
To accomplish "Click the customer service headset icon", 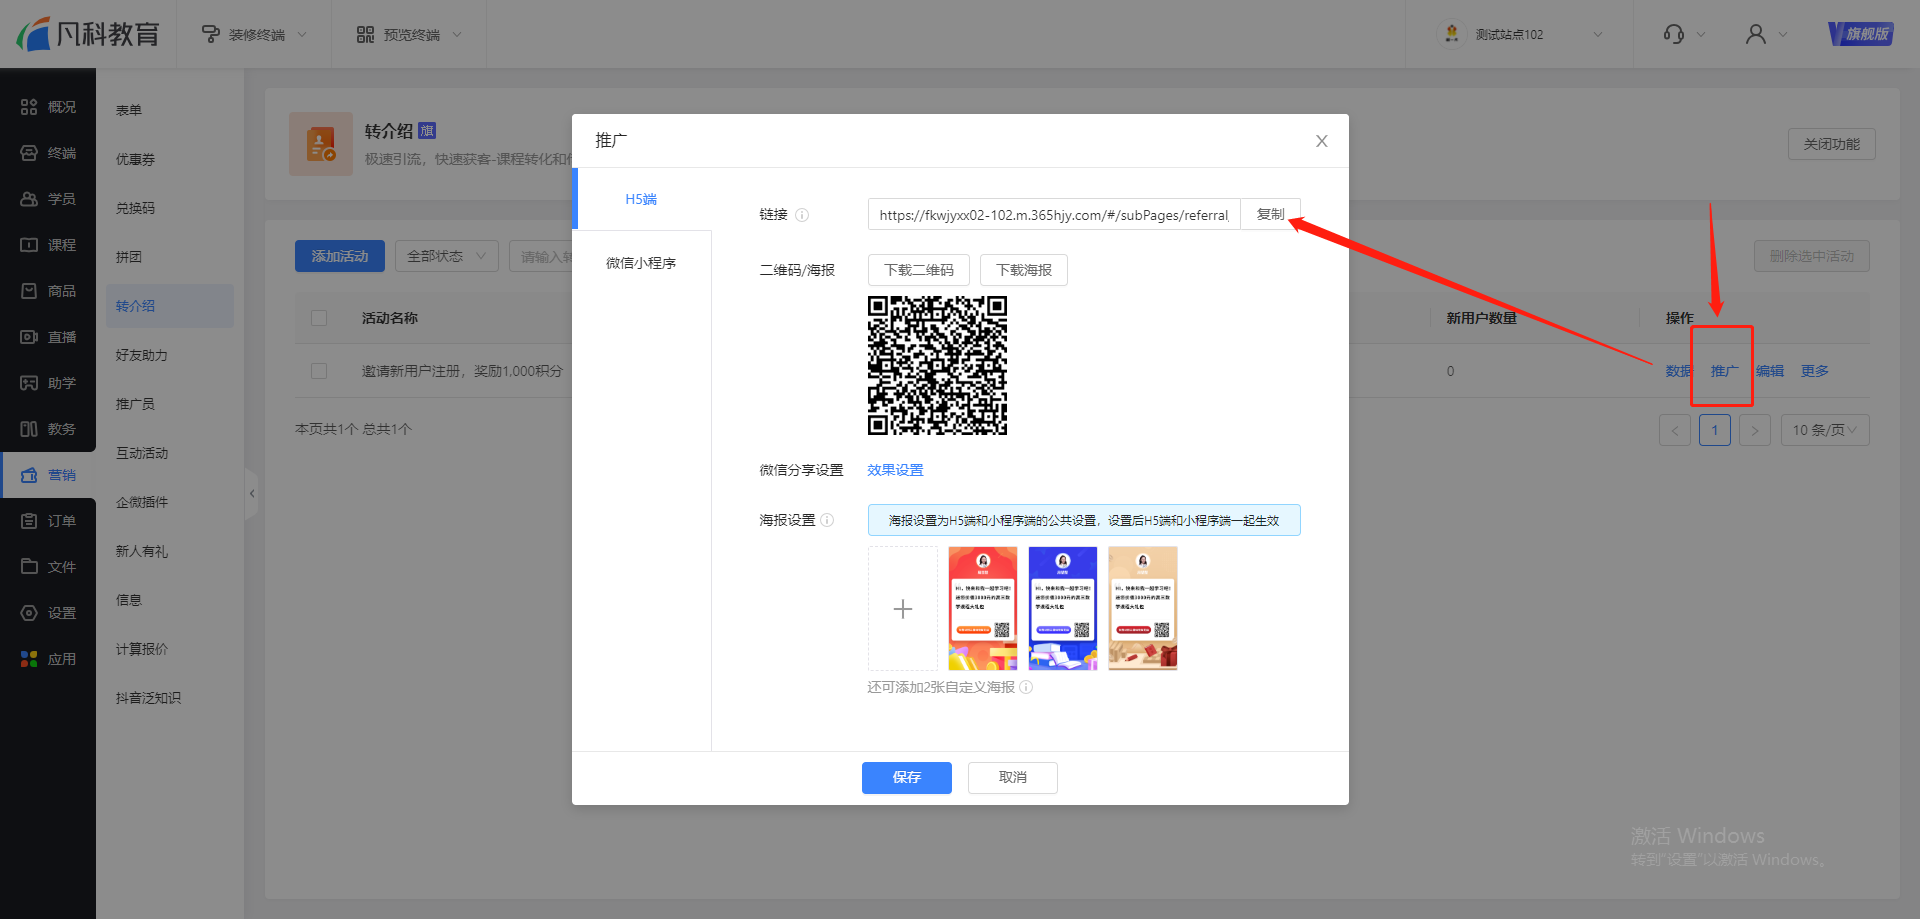I will tap(1674, 34).
